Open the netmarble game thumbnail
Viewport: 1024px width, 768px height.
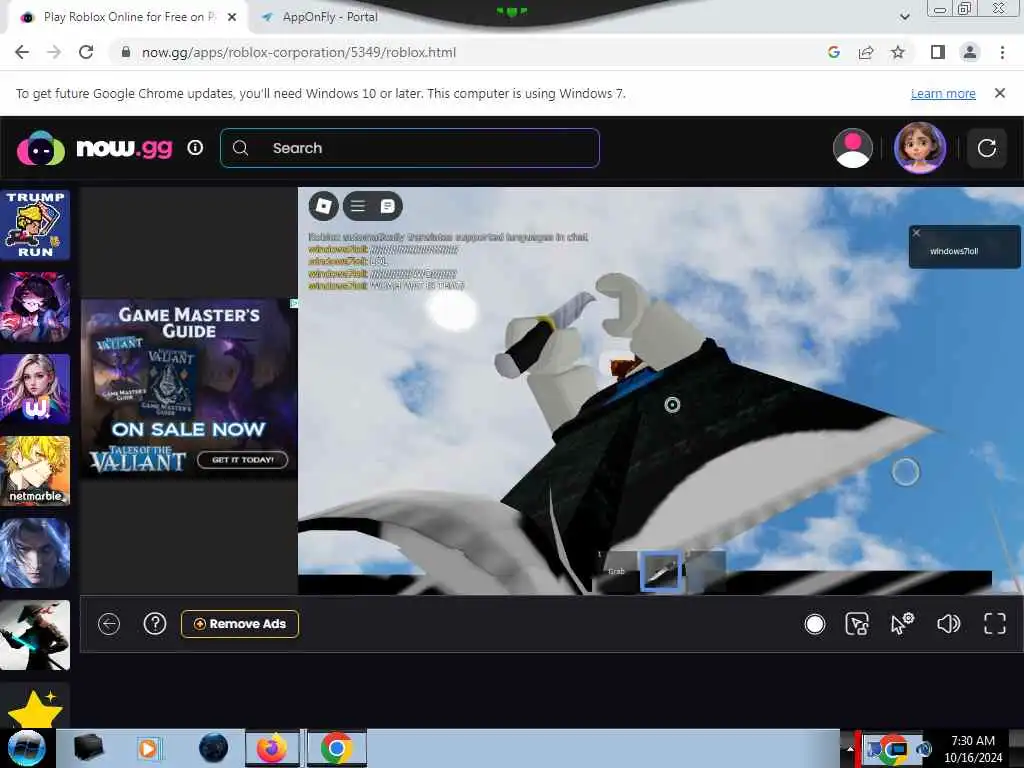point(35,471)
